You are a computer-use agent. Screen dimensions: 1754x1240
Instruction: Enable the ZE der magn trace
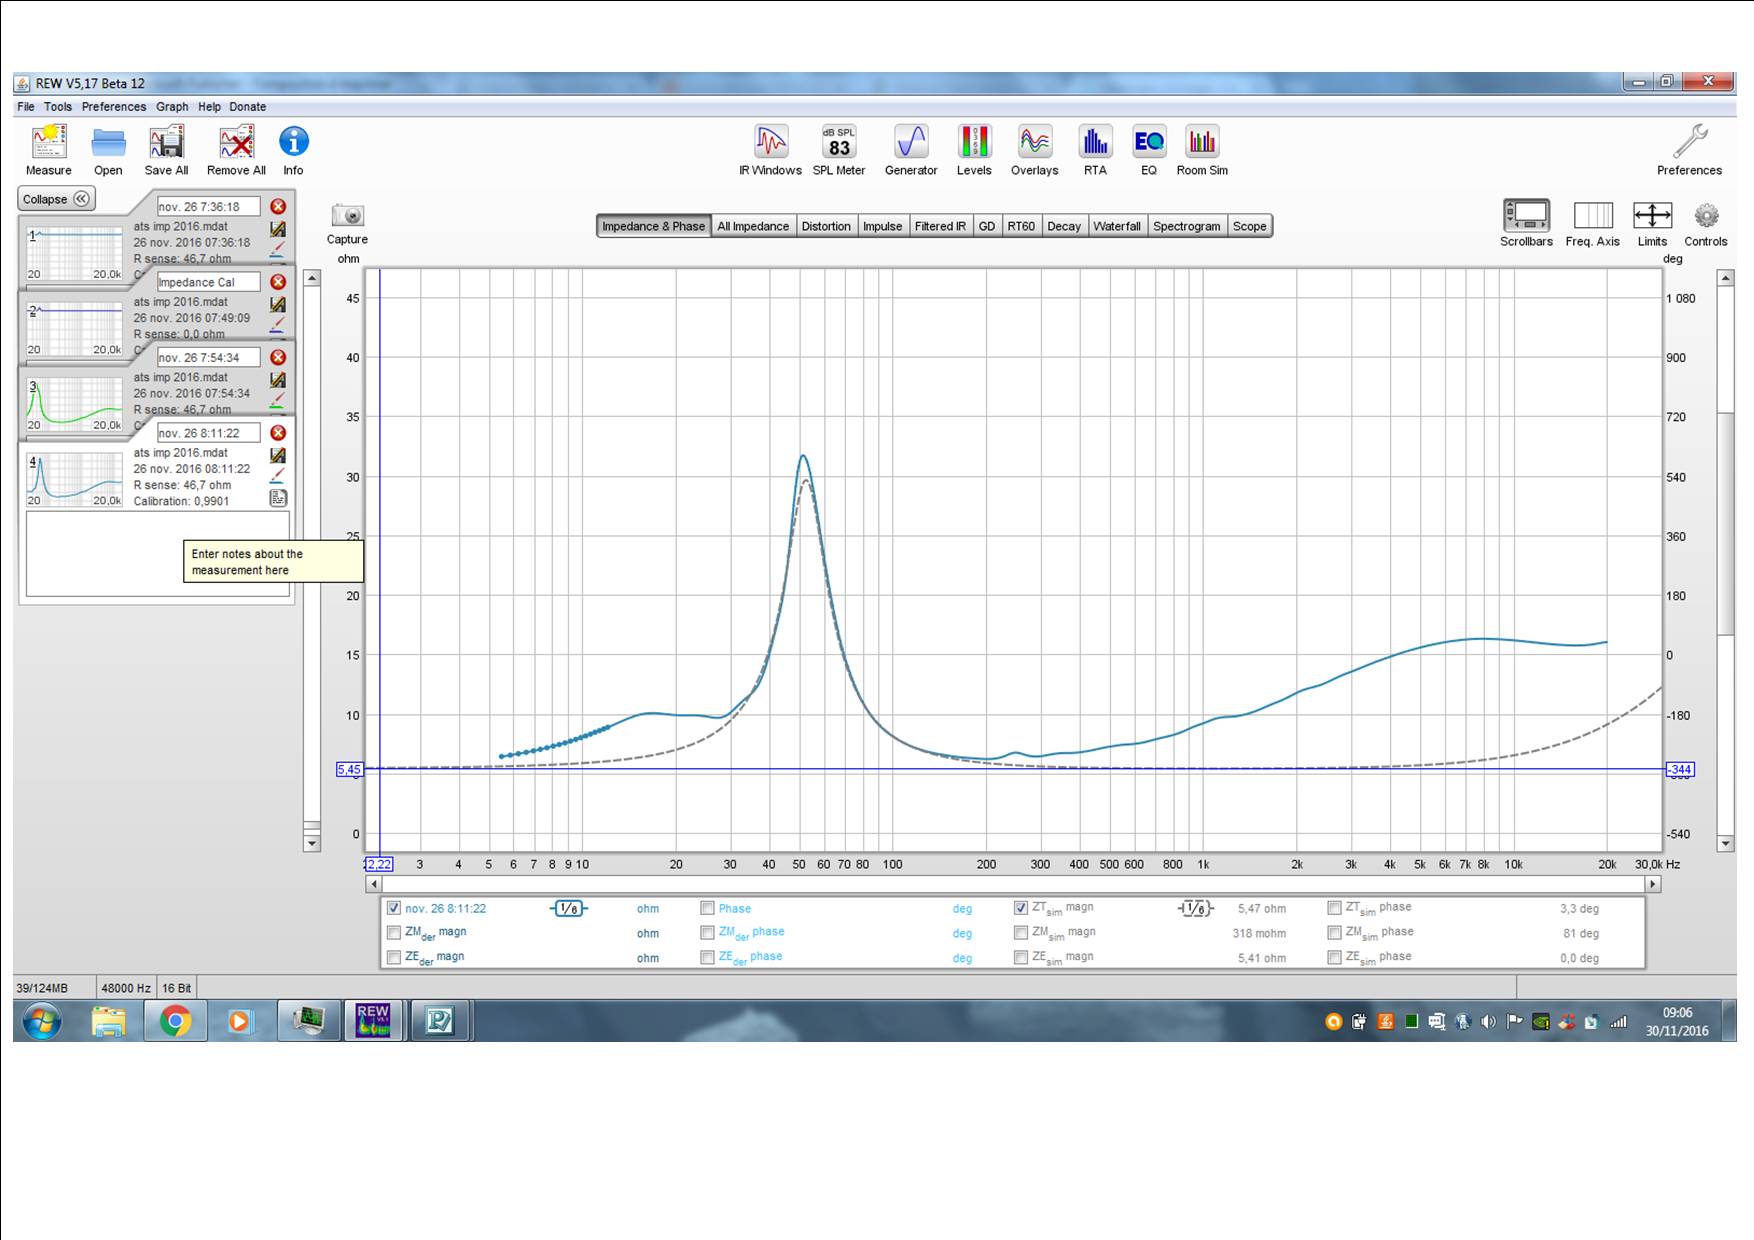(394, 957)
